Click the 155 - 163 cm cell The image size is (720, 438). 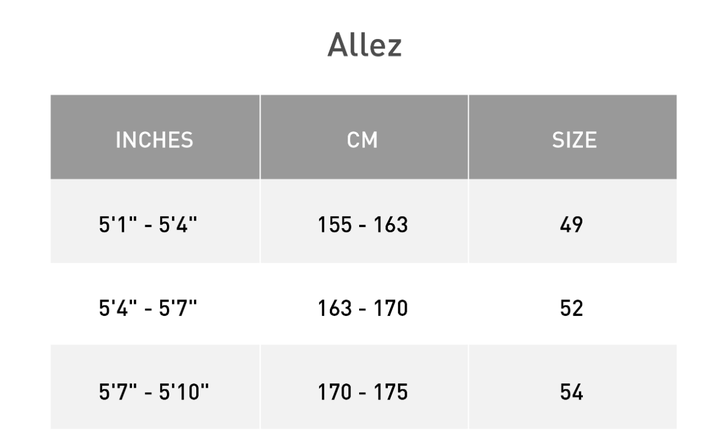pos(364,221)
